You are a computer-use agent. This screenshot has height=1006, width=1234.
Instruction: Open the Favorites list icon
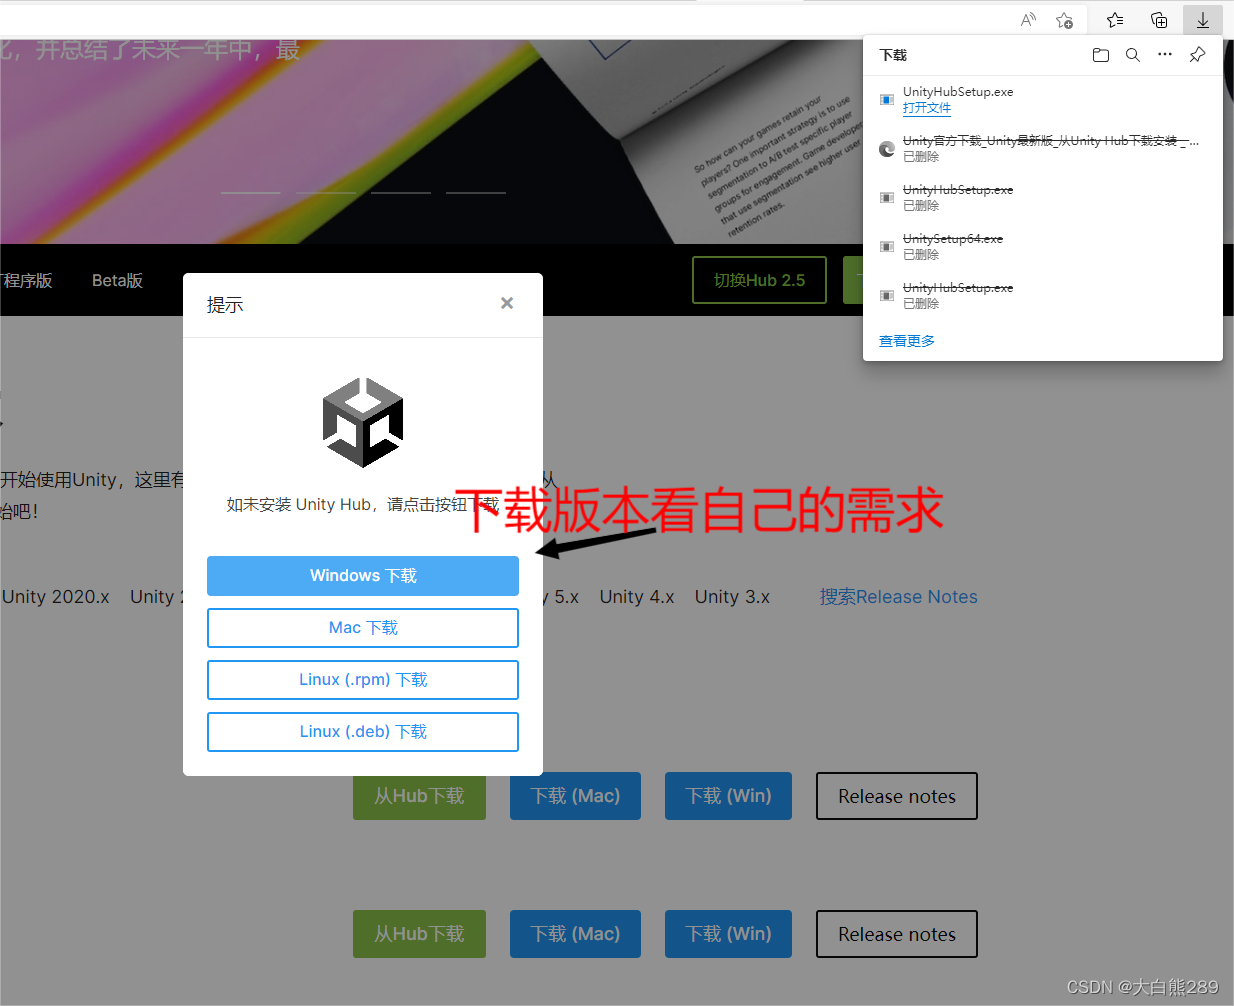click(x=1115, y=20)
